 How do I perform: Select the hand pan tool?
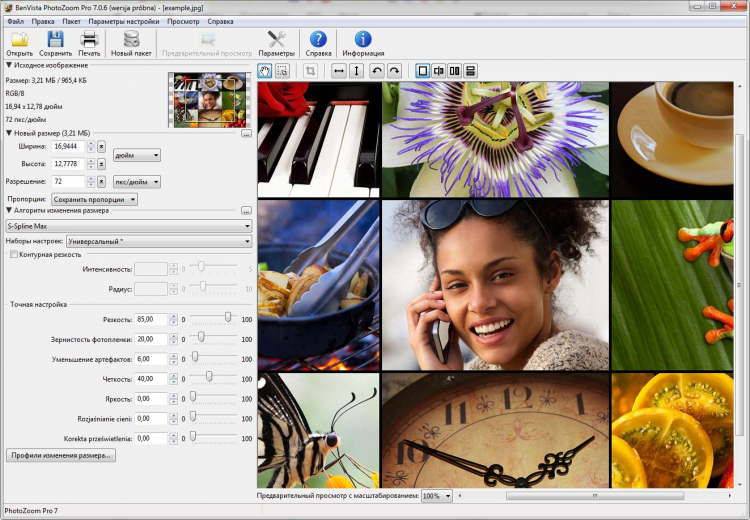265,71
